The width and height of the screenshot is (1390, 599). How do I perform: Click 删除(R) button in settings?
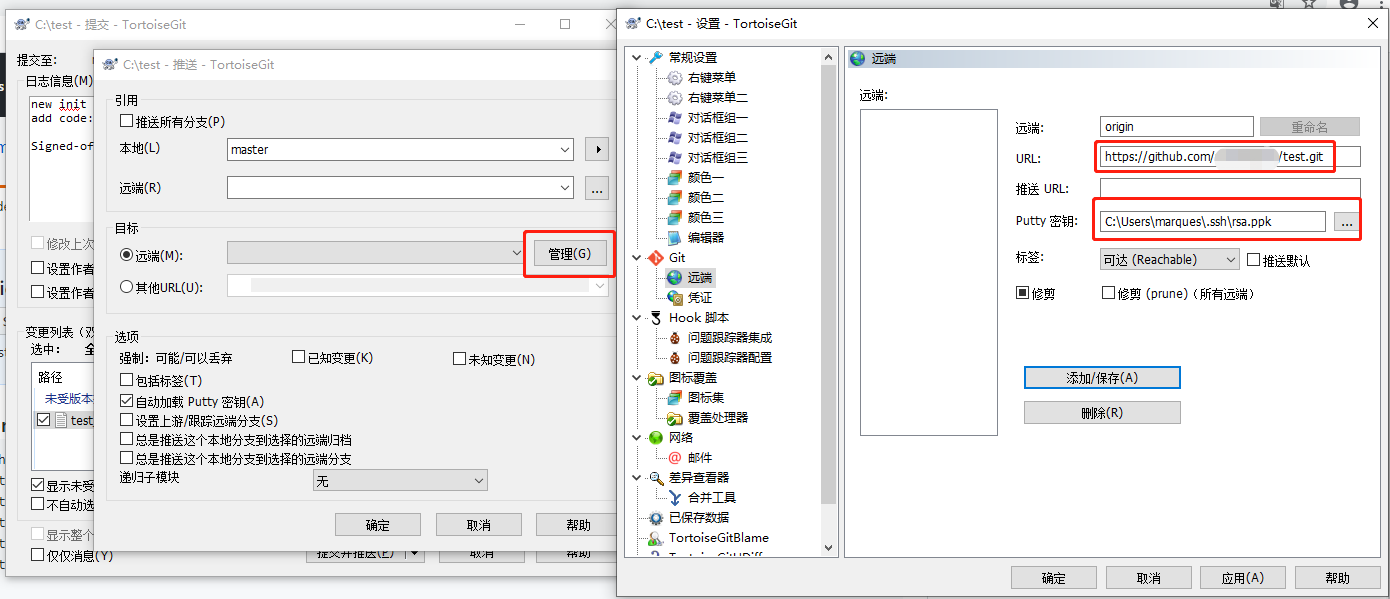[x=1102, y=412]
